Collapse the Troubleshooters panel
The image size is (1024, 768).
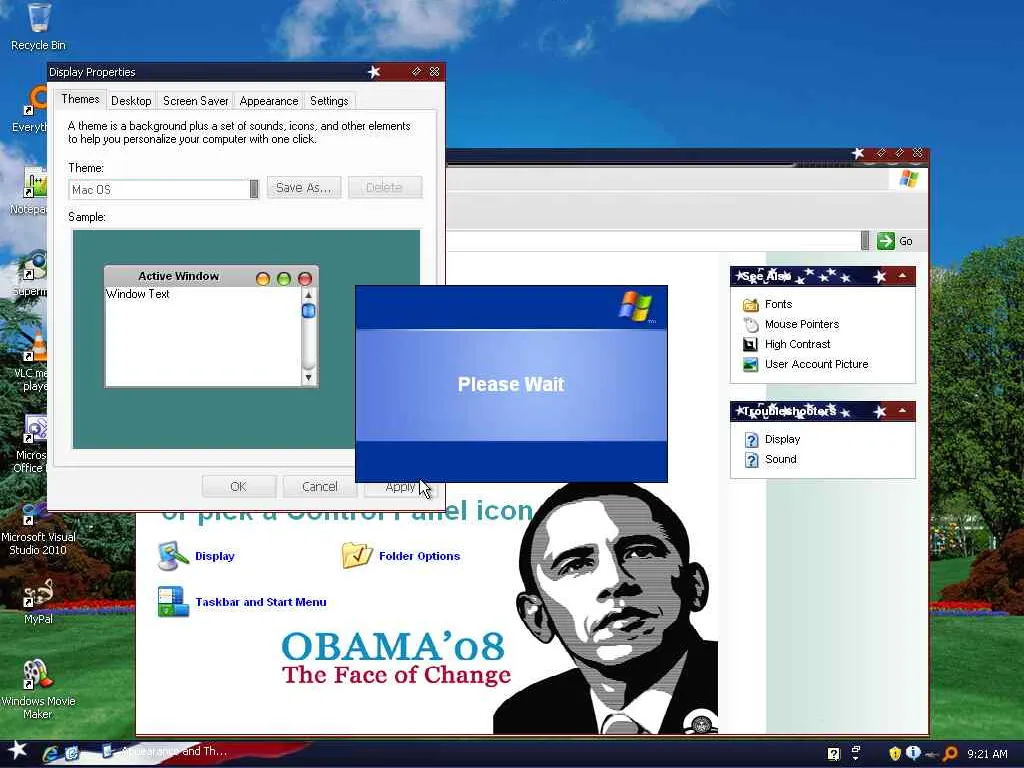(902, 411)
